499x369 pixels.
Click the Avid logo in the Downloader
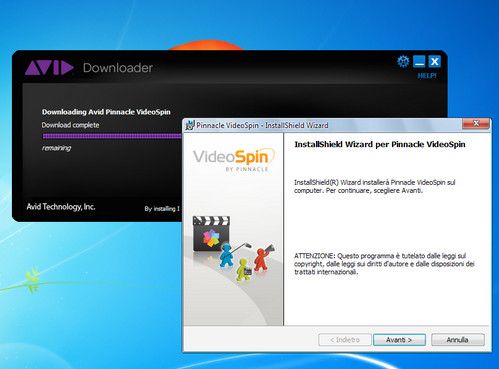49,68
